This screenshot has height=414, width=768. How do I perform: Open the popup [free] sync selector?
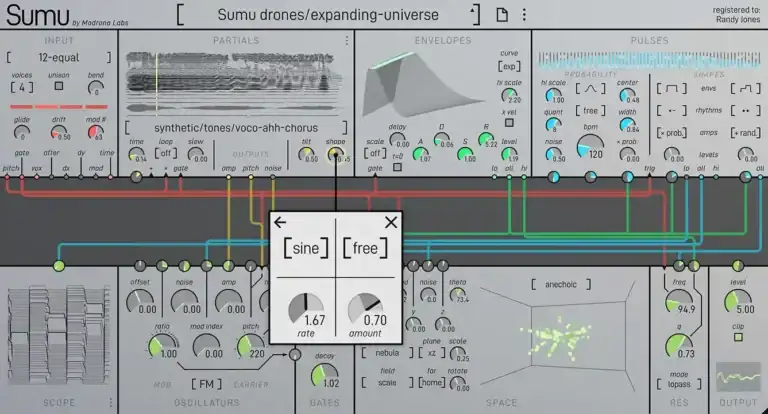coord(365,248)
